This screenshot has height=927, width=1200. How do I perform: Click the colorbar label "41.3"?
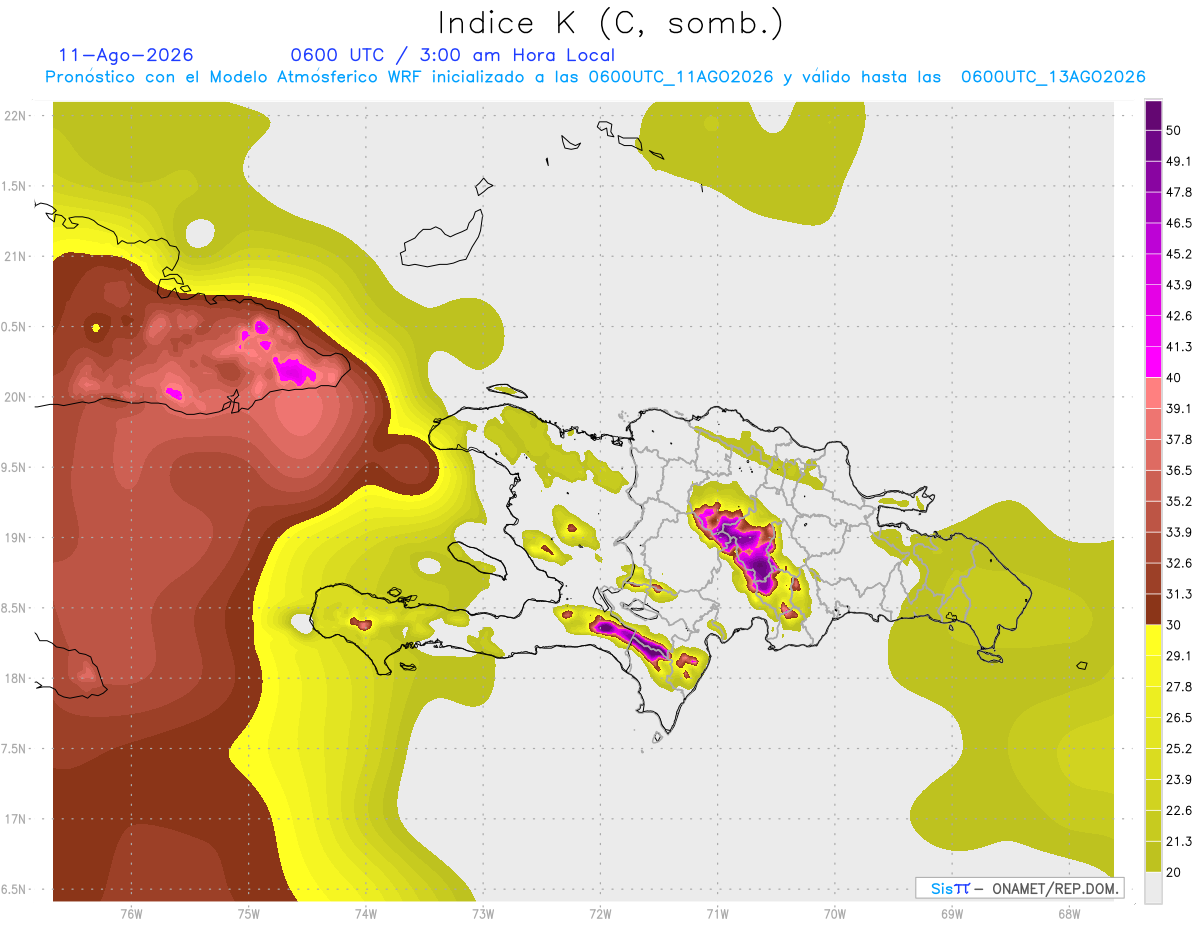coord(1179,347)
